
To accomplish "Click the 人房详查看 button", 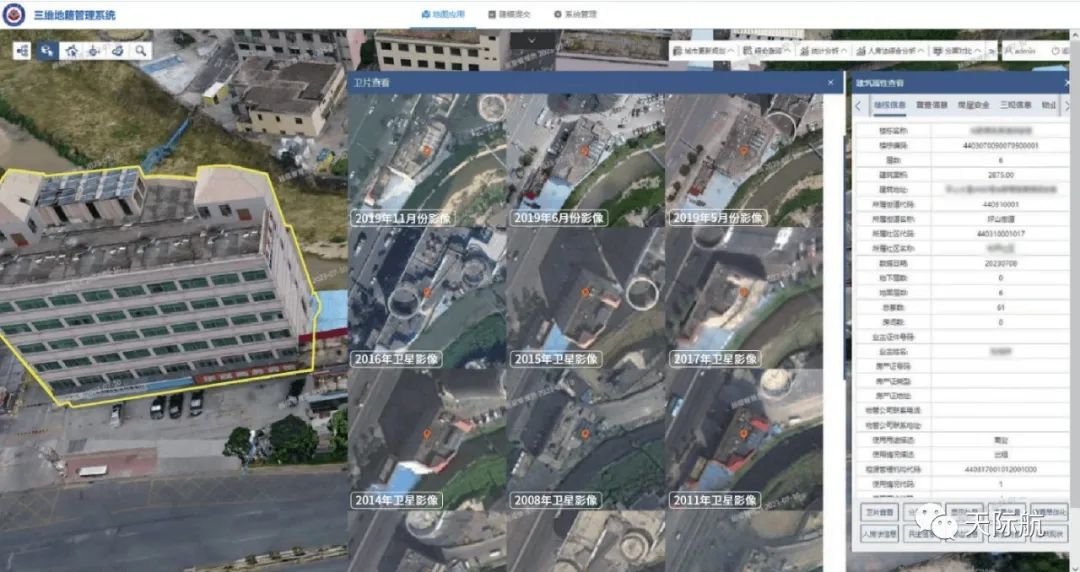I will click(x=877, y=534).
